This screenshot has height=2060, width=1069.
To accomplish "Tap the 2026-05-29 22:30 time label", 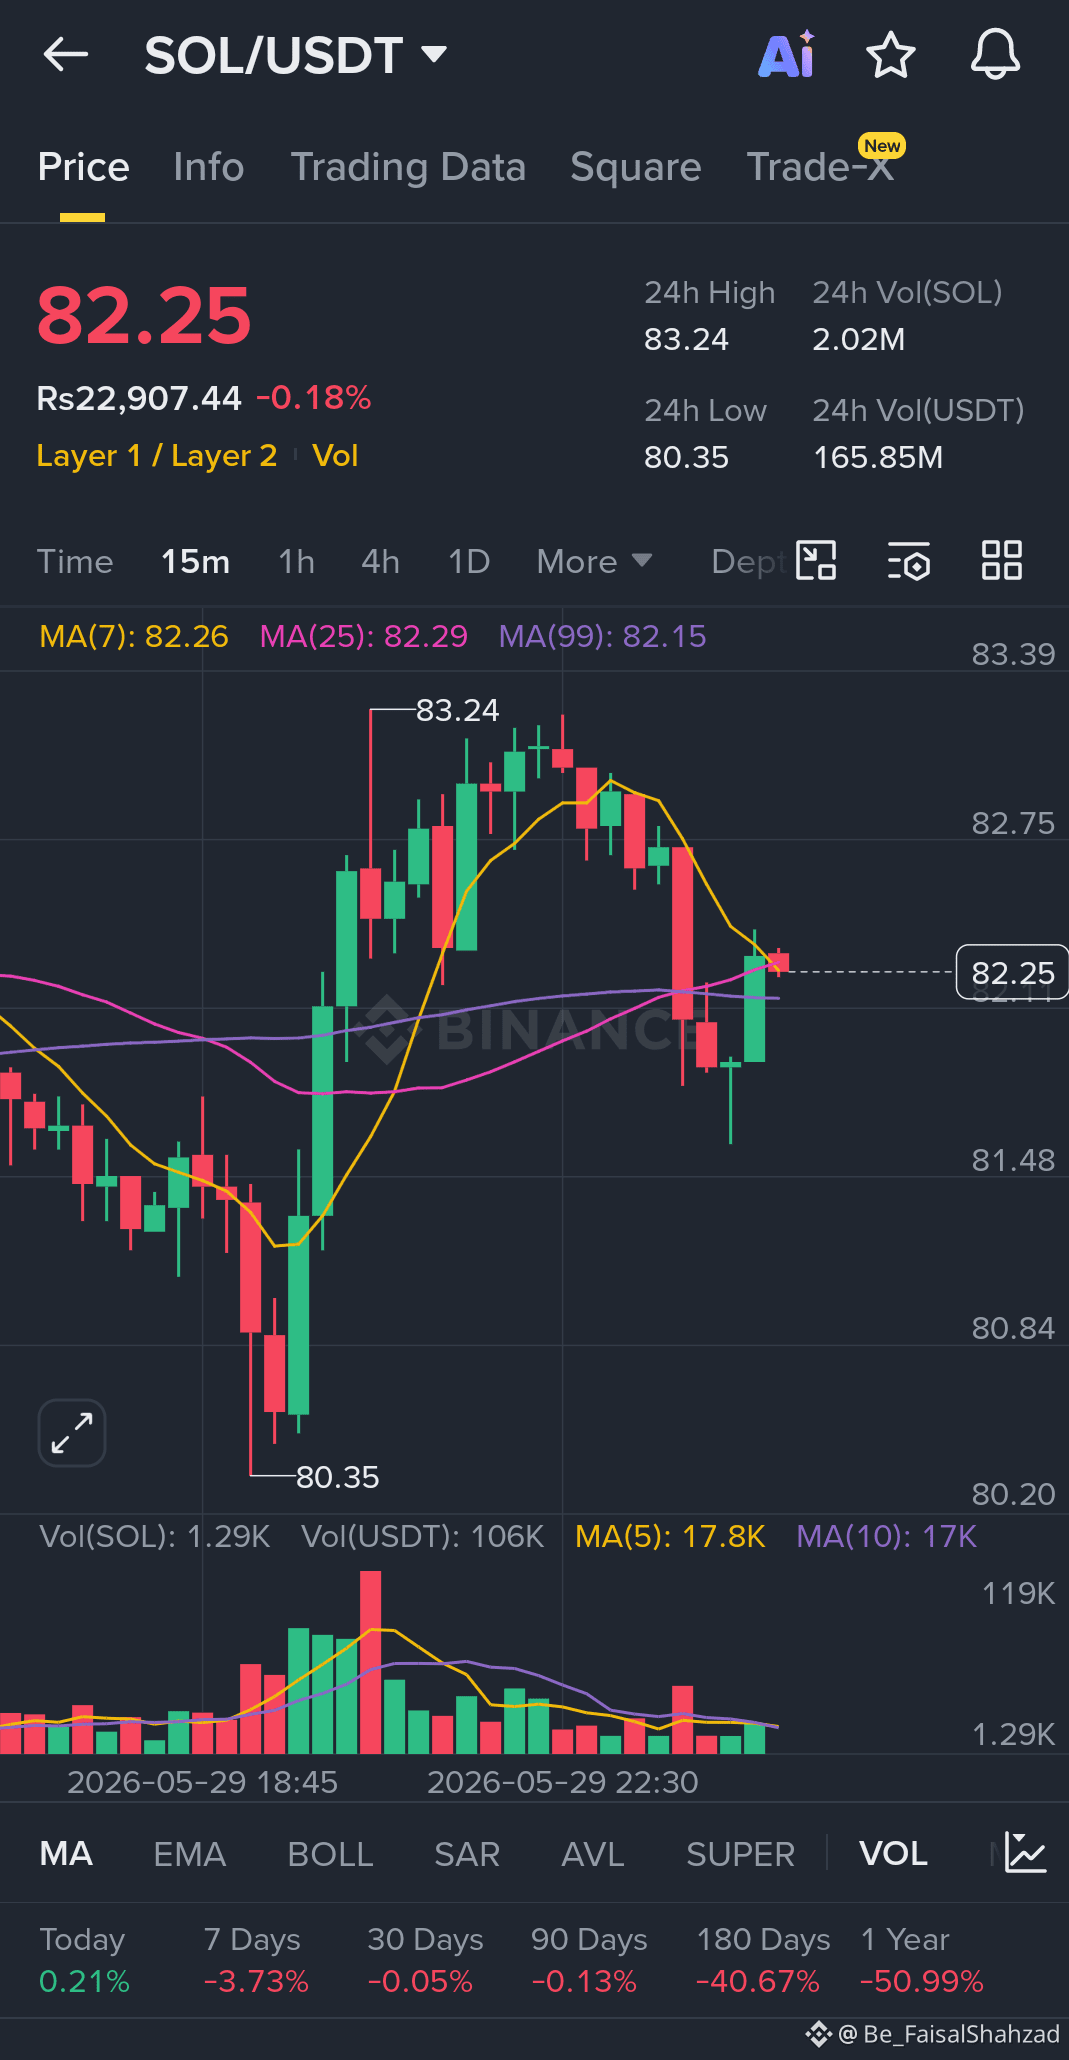I will tap(562, 1782).
